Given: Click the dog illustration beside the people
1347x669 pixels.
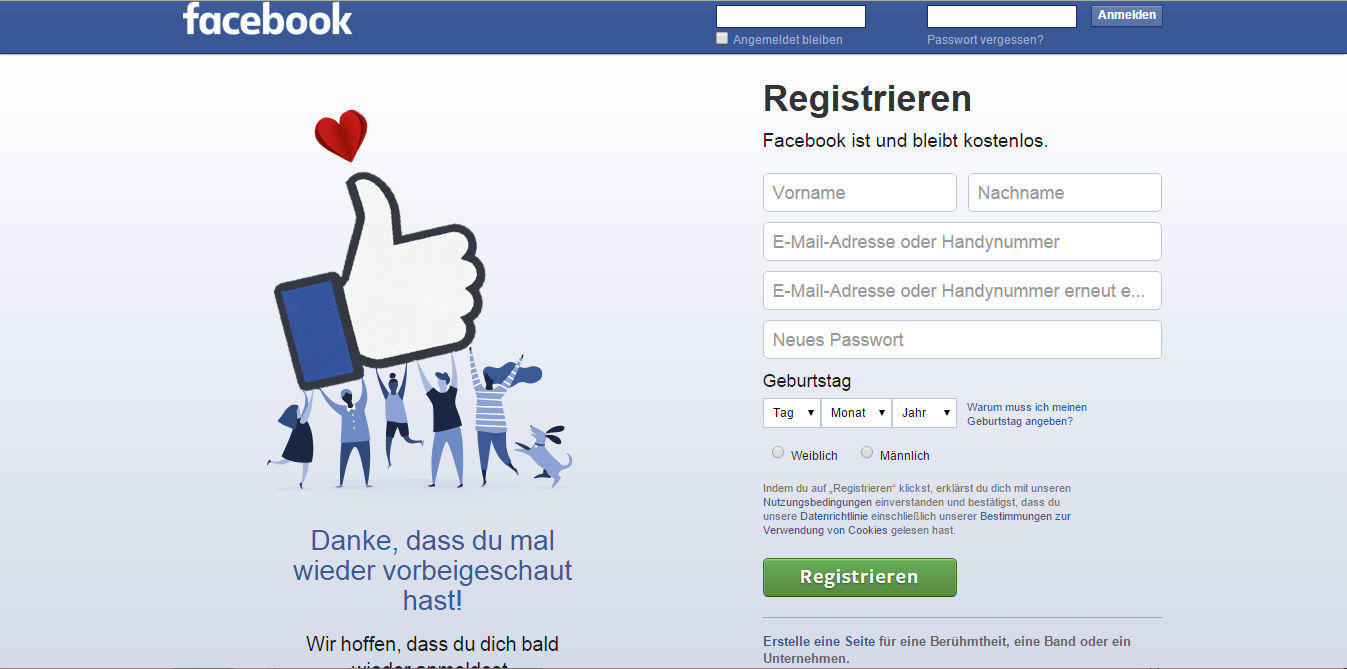Looking at the screenshot, I should click(x=545, y=455).
